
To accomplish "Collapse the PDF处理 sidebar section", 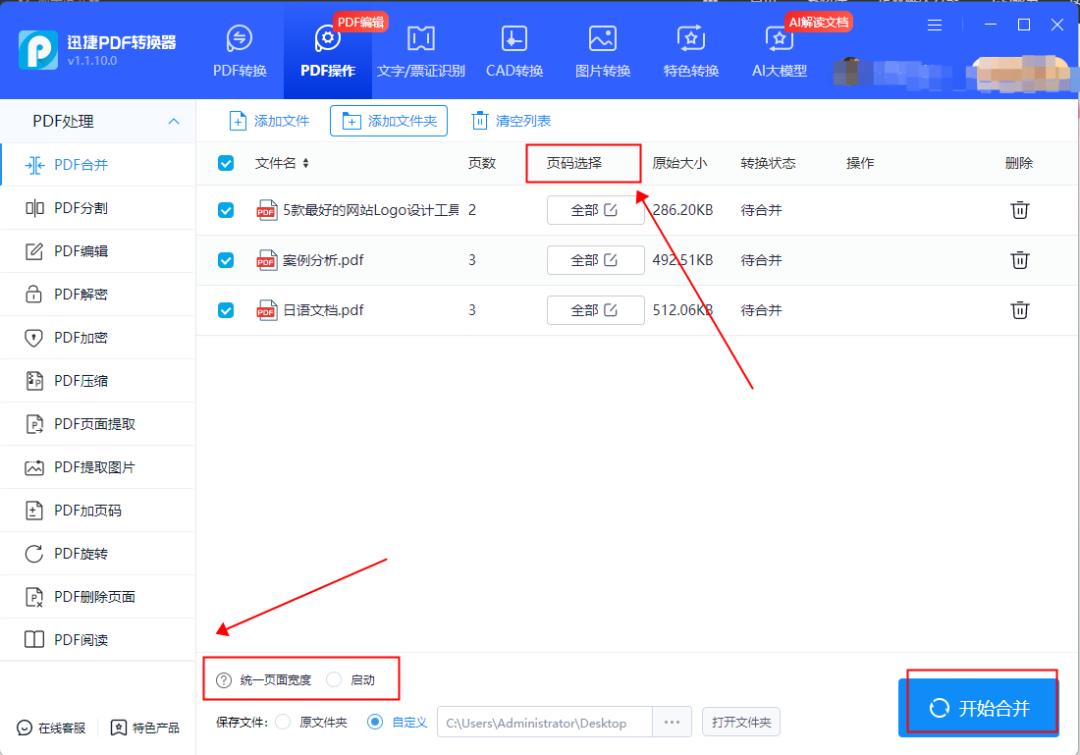I will click(173, 121).
